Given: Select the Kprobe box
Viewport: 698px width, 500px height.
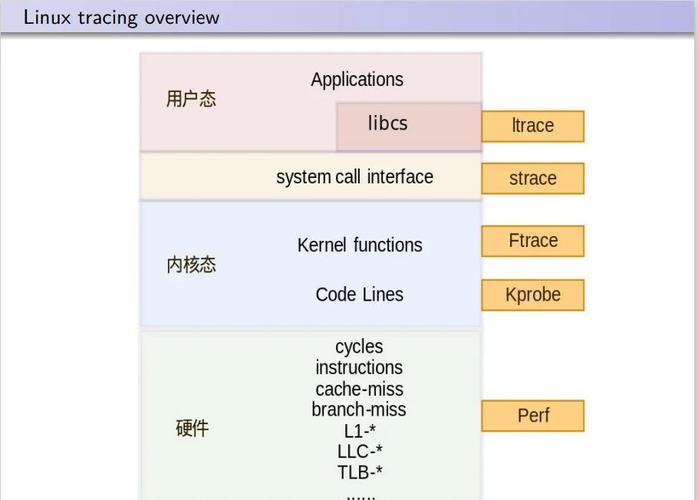Looking at the screenshot, I should tap(532, 295).
